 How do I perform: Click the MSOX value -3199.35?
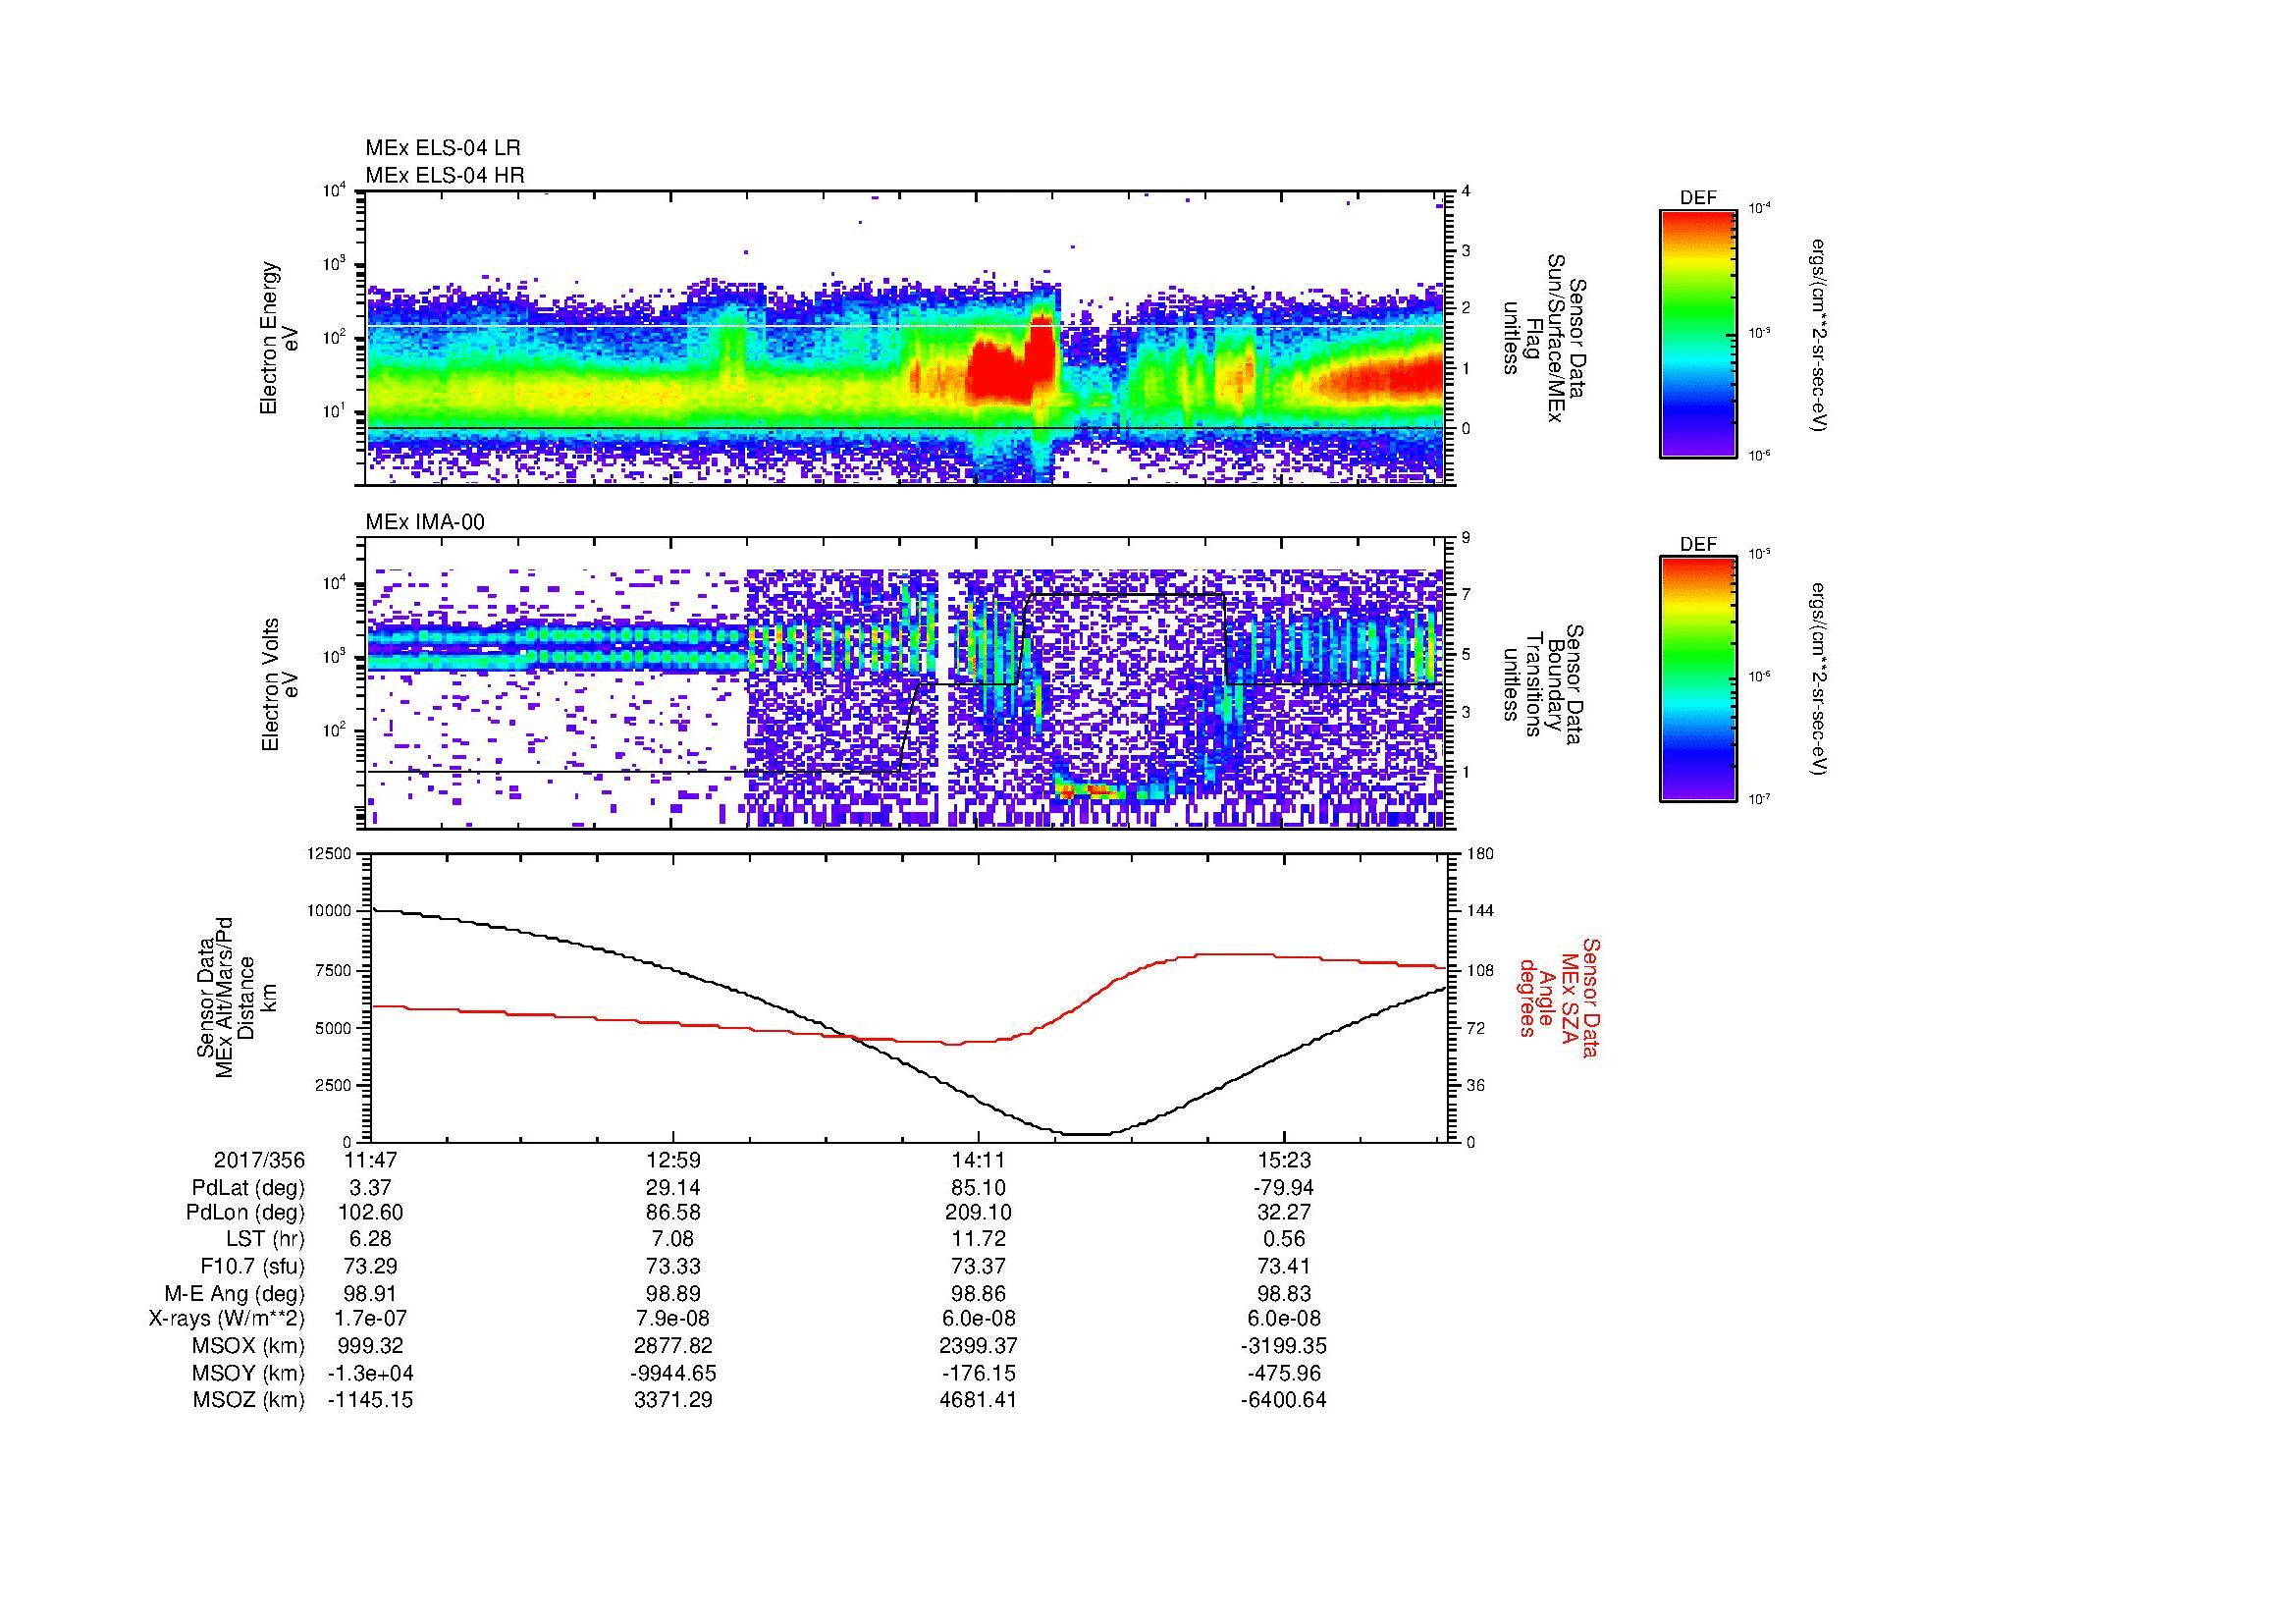(x=1284, y=1346)
